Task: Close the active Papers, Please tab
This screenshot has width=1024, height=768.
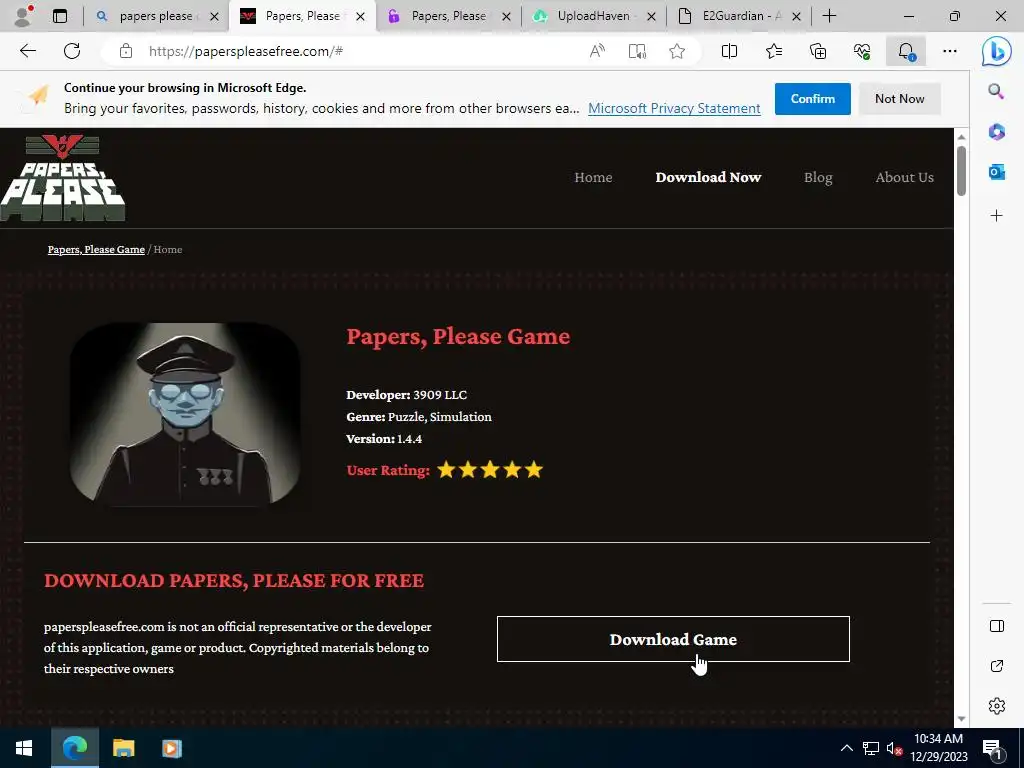Action: click(x=360, y=16)
